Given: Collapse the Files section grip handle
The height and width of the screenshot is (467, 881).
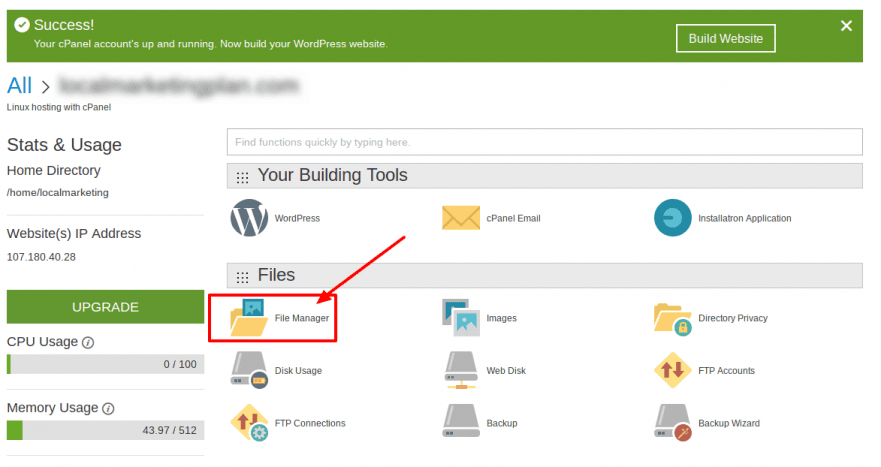Looking at the screenshot, I should pos(242,277).
